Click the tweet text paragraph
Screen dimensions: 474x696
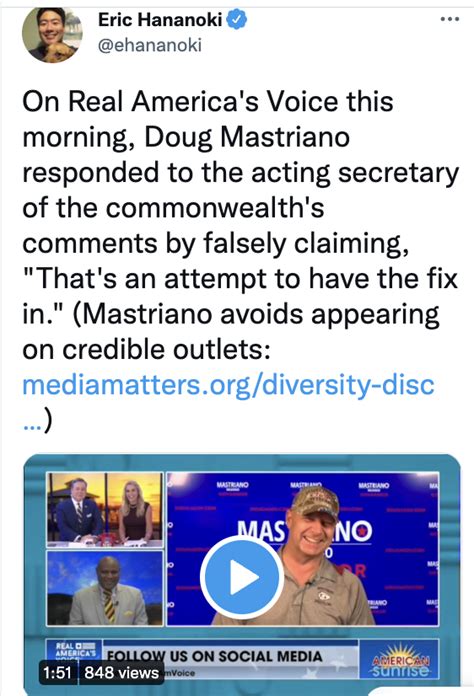pos(240,260)
